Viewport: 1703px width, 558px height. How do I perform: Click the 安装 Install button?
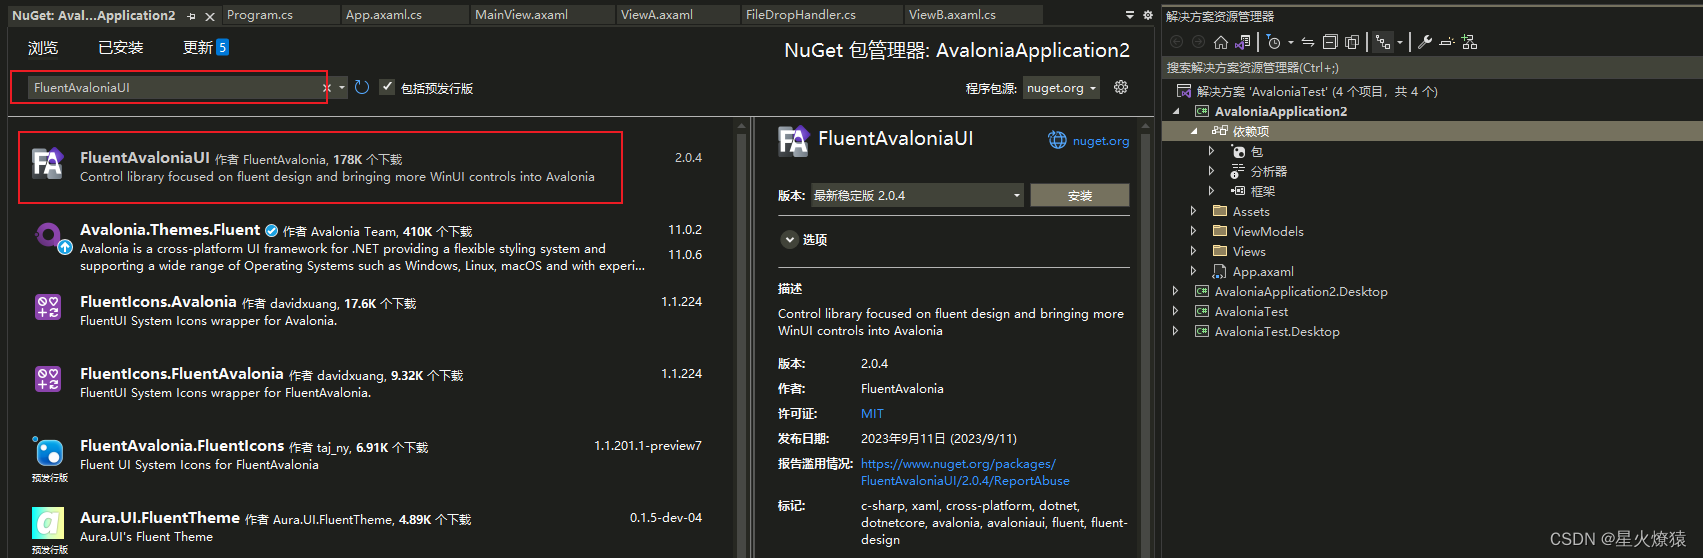[1080, 195]
